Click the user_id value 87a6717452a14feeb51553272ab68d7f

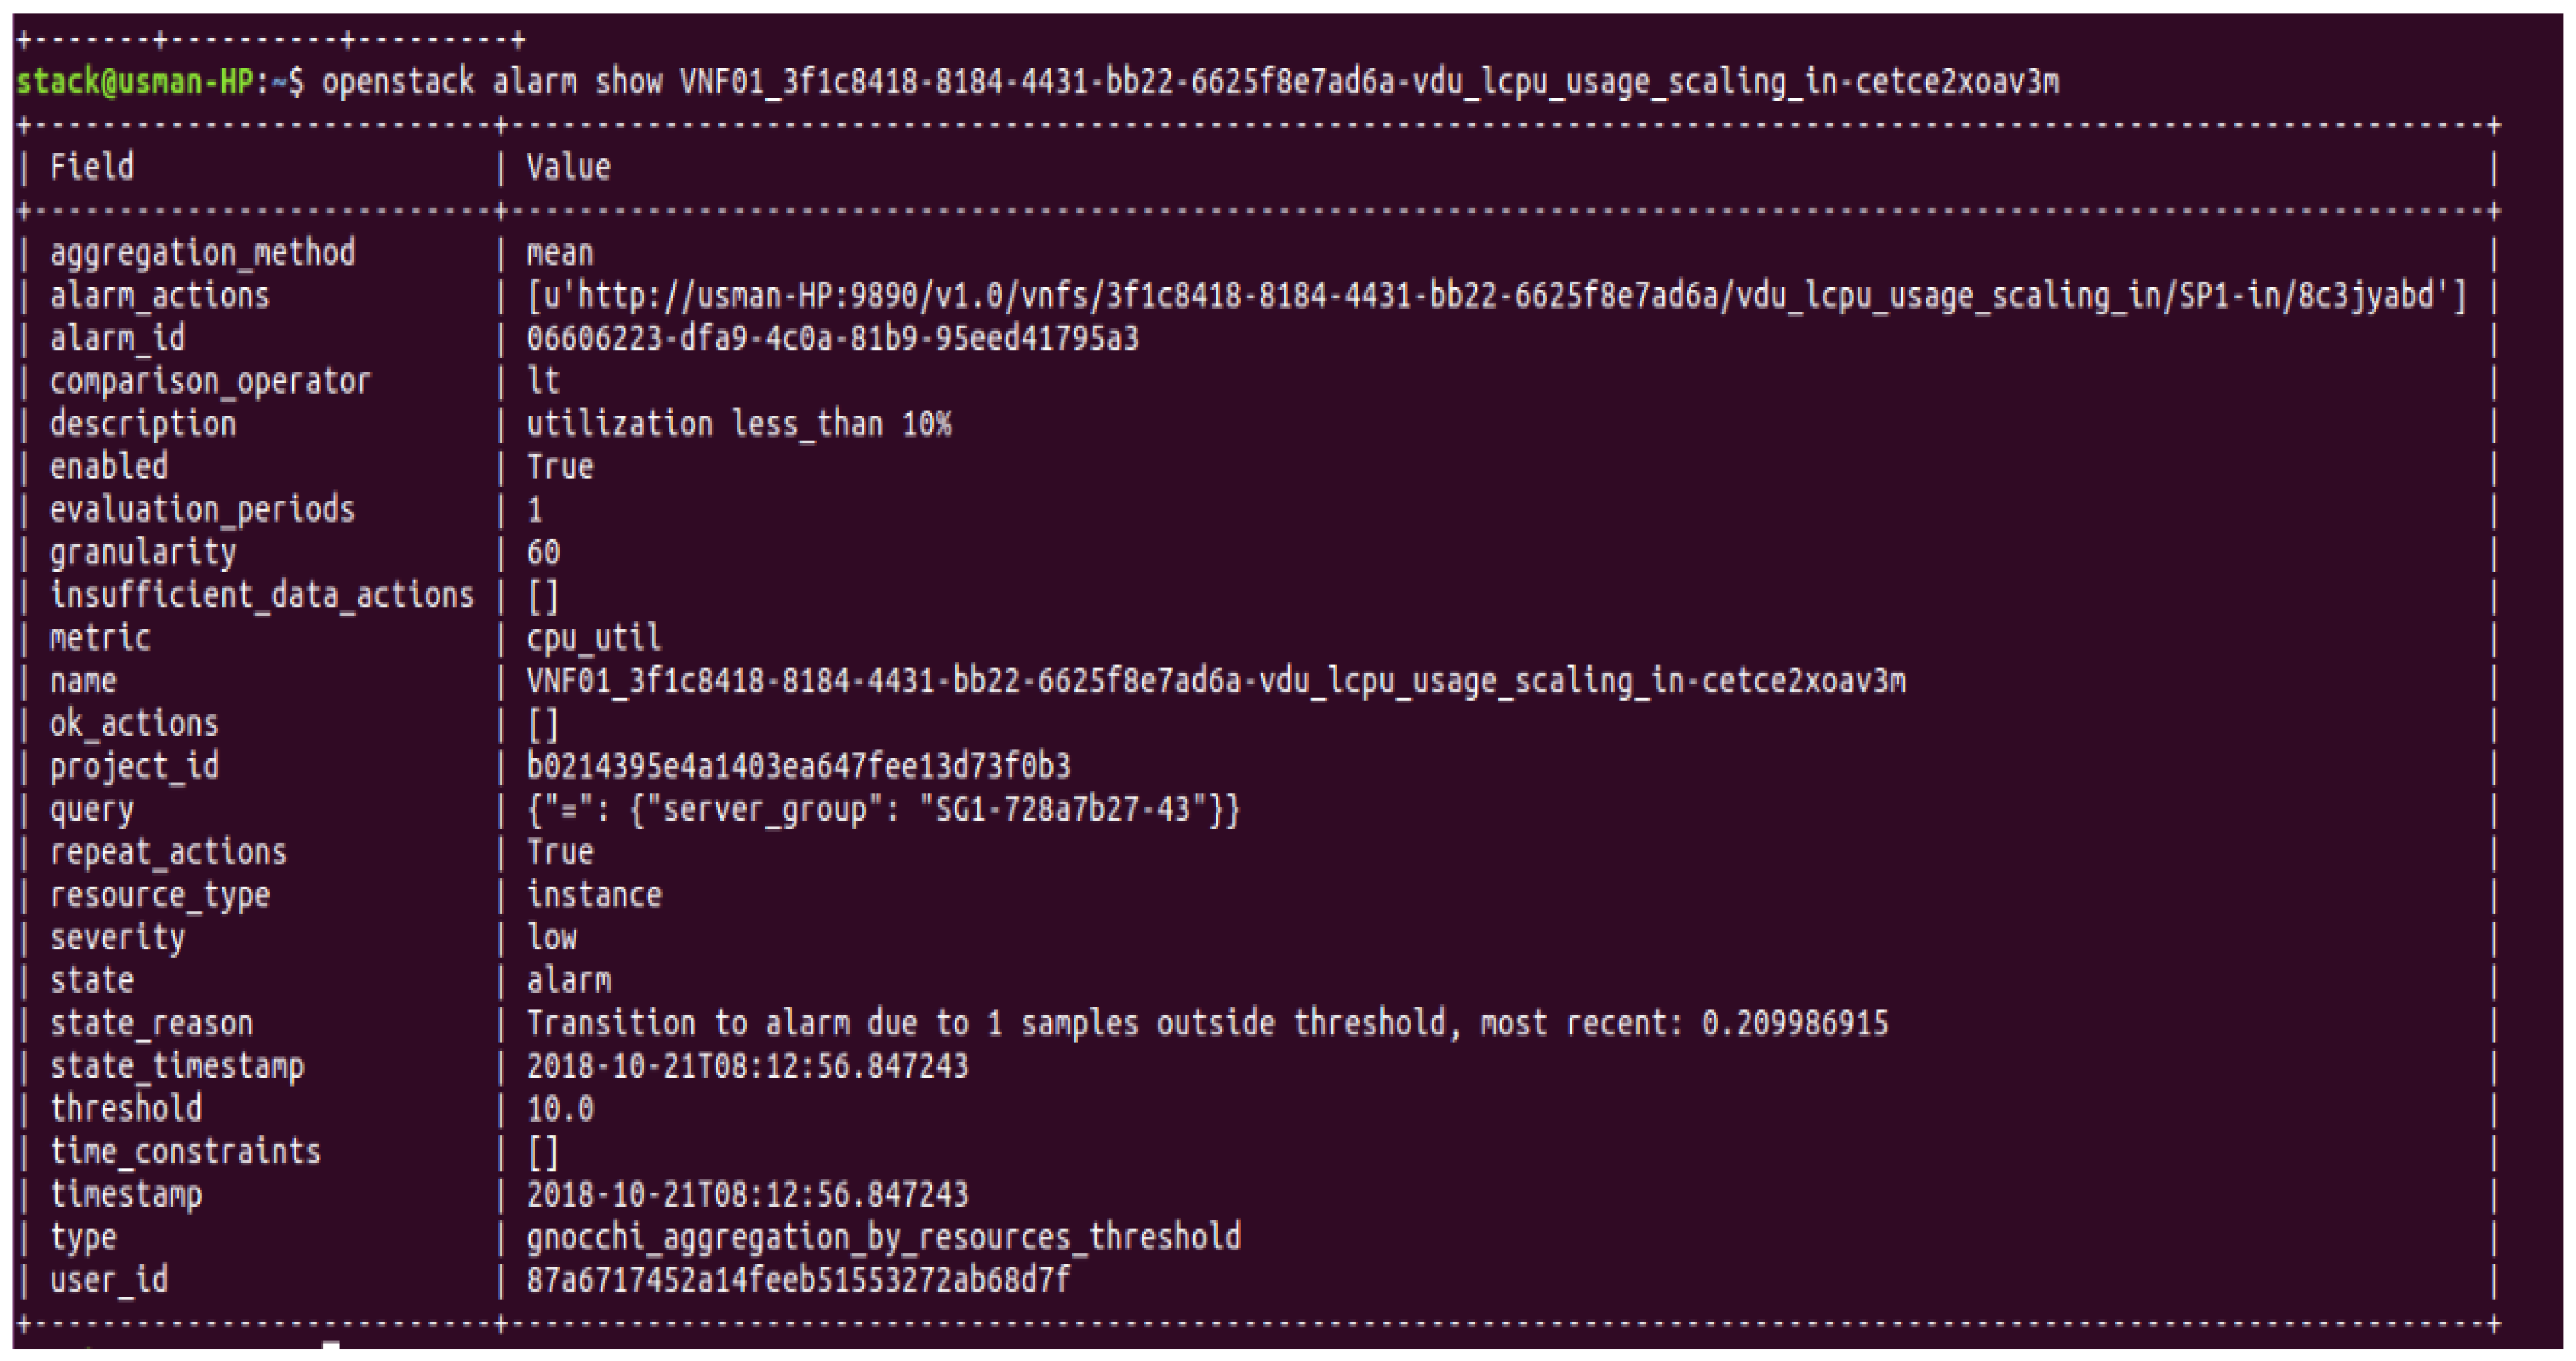click(x=798, y=1280)
